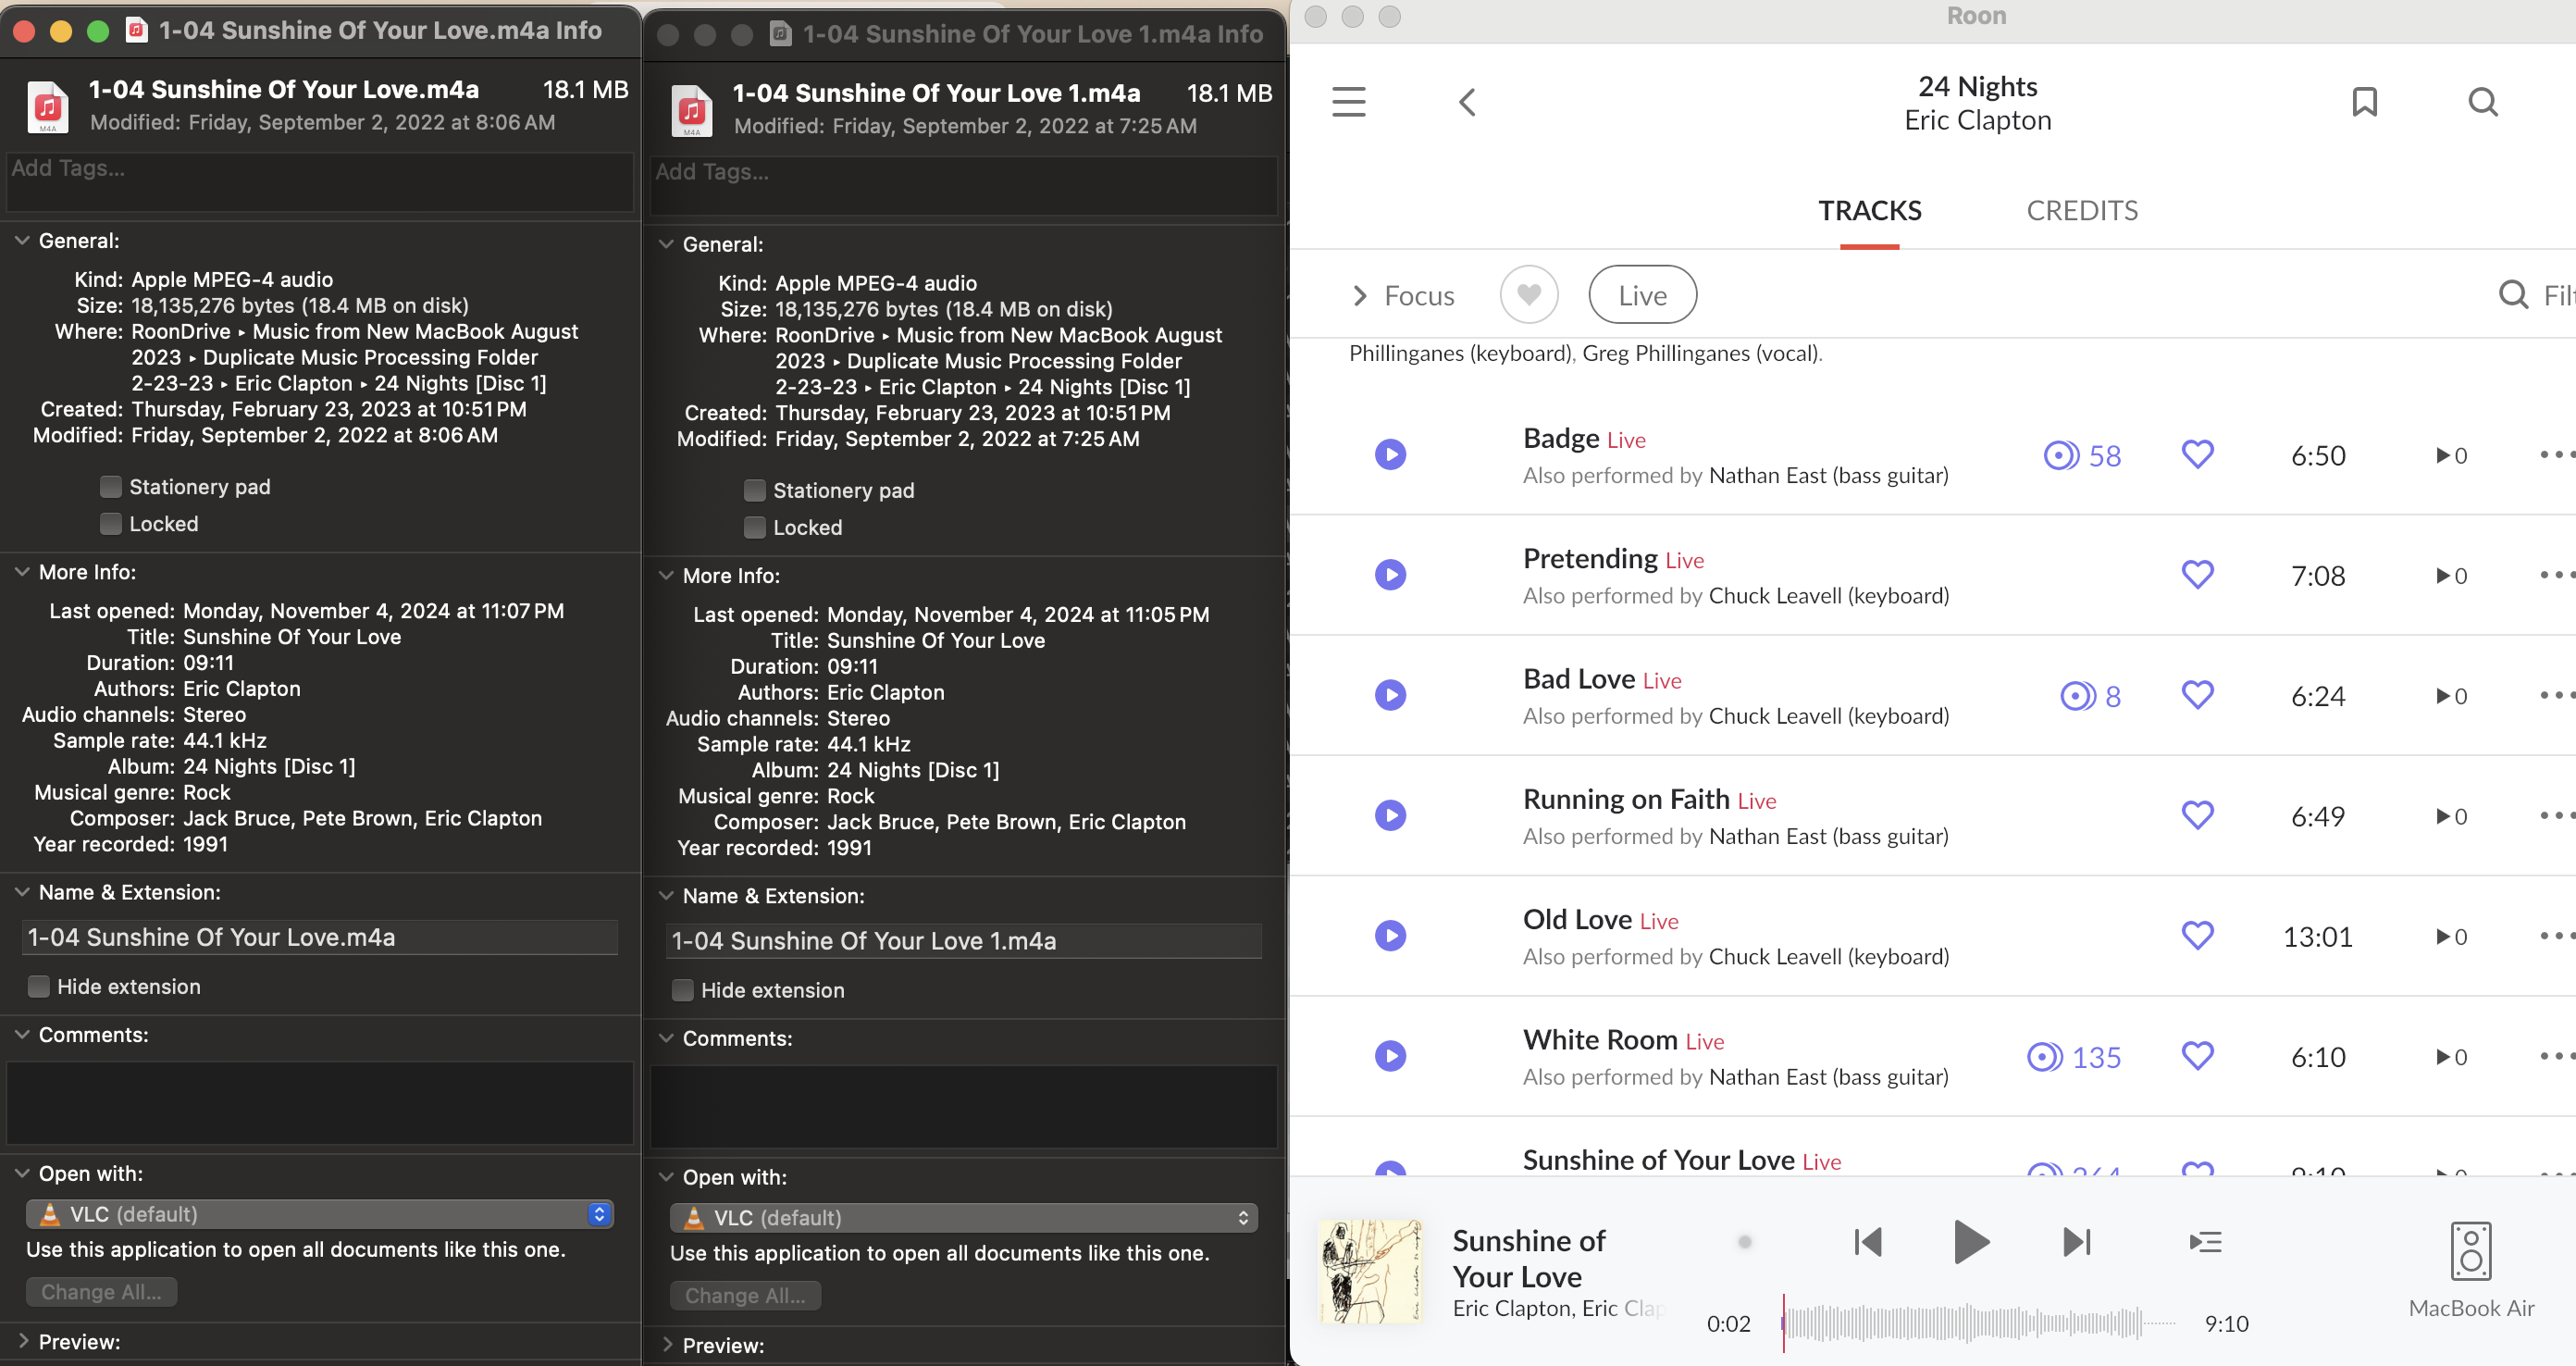Open the Roon search magnifier
The height and width of the screenshot is (1366, 2576).
pyautogui.click(x=2482, y=101)
